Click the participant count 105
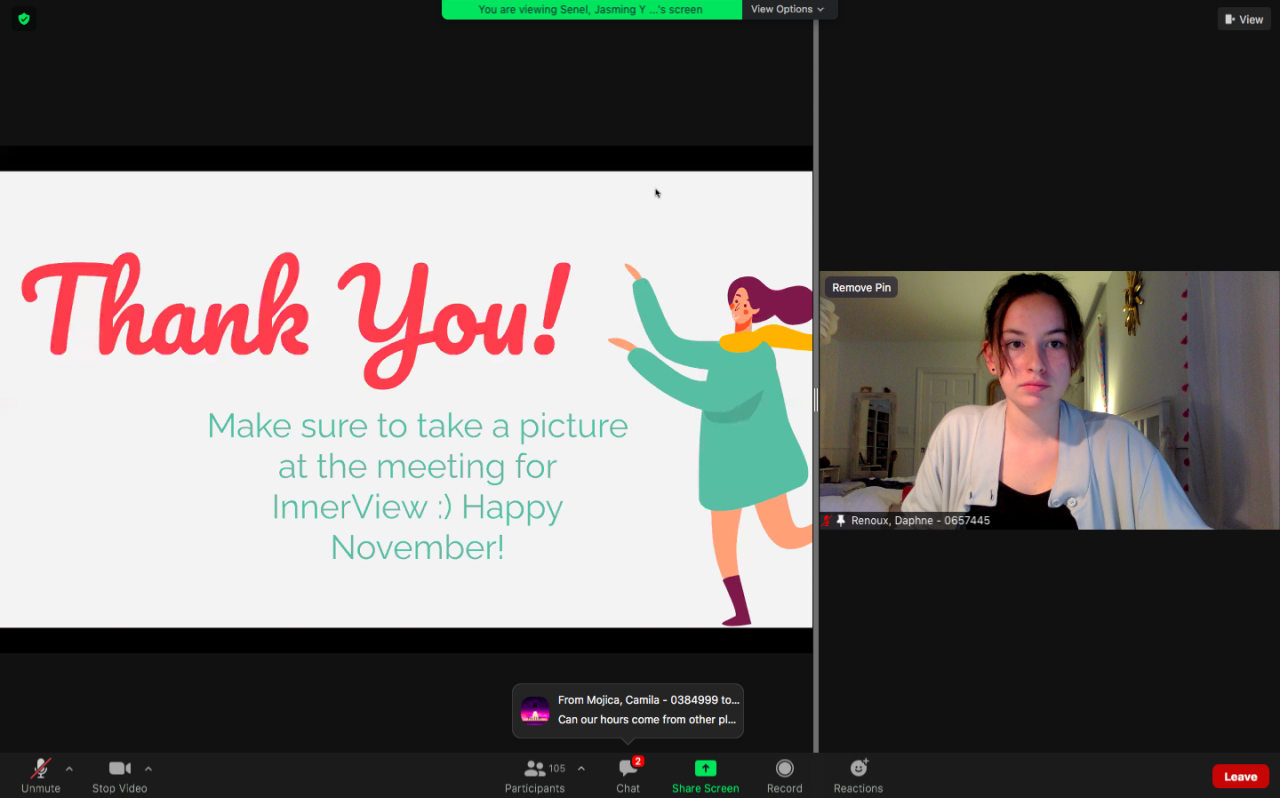Viewport: 1280px width, 798px height. 557,769
